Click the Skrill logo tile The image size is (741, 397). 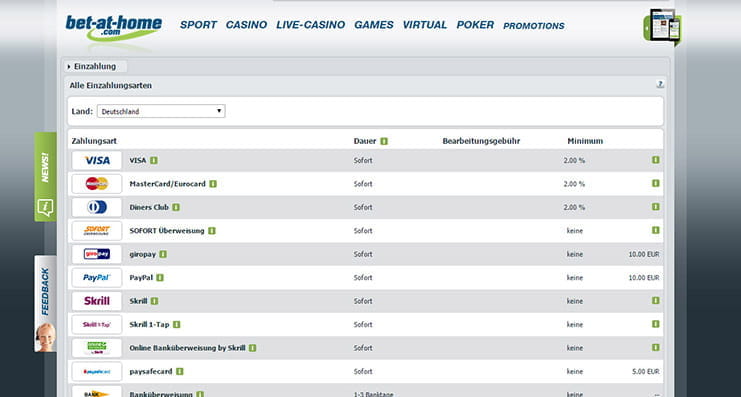(x=97, y=301)
